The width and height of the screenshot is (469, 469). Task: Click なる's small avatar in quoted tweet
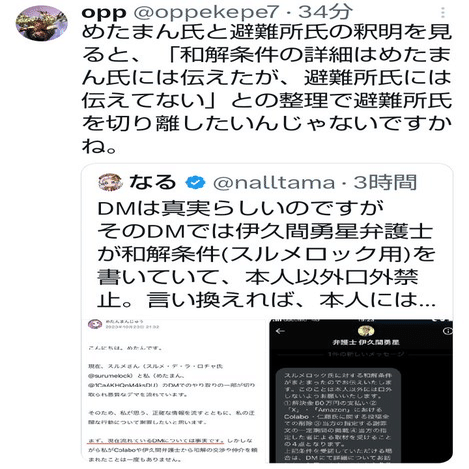click(110, 182)
